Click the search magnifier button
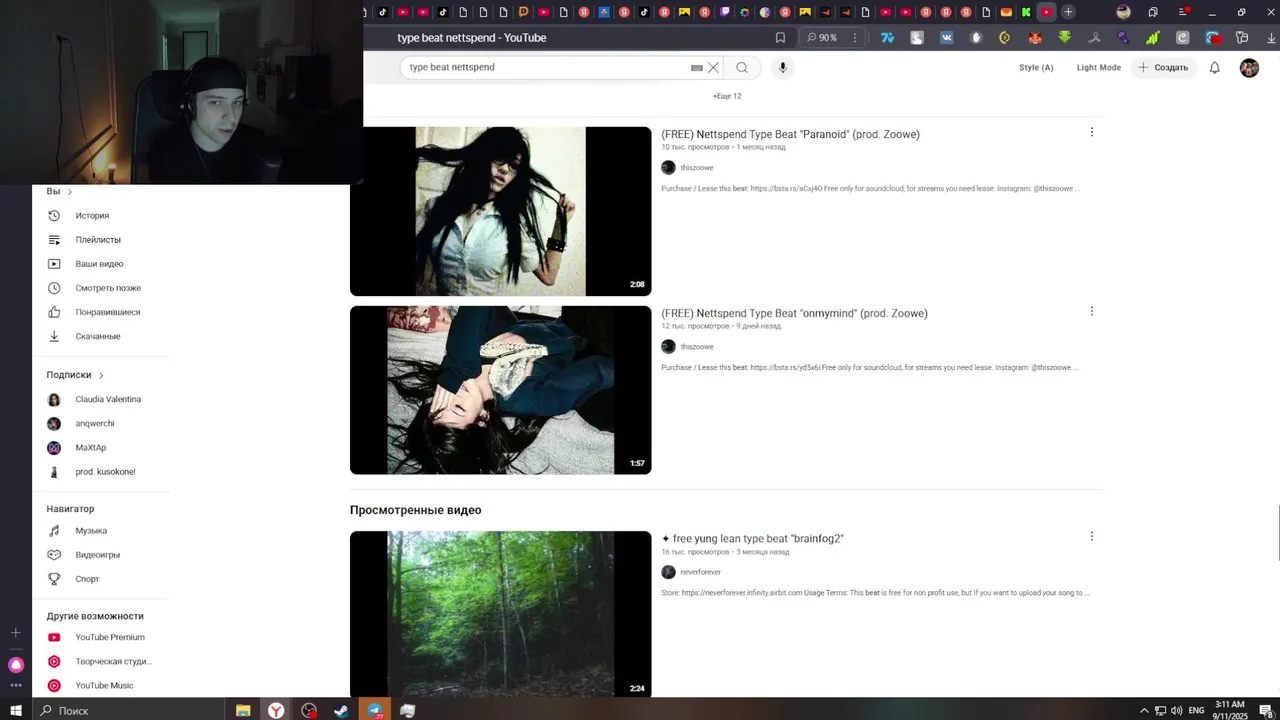Screen dimensions: 1280x720 [742, 67]
